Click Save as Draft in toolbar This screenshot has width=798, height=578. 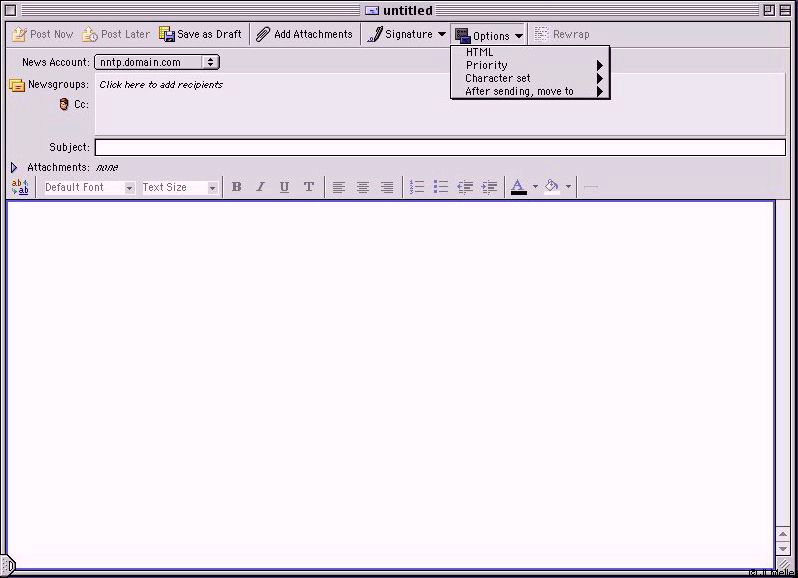click(201, 35)
